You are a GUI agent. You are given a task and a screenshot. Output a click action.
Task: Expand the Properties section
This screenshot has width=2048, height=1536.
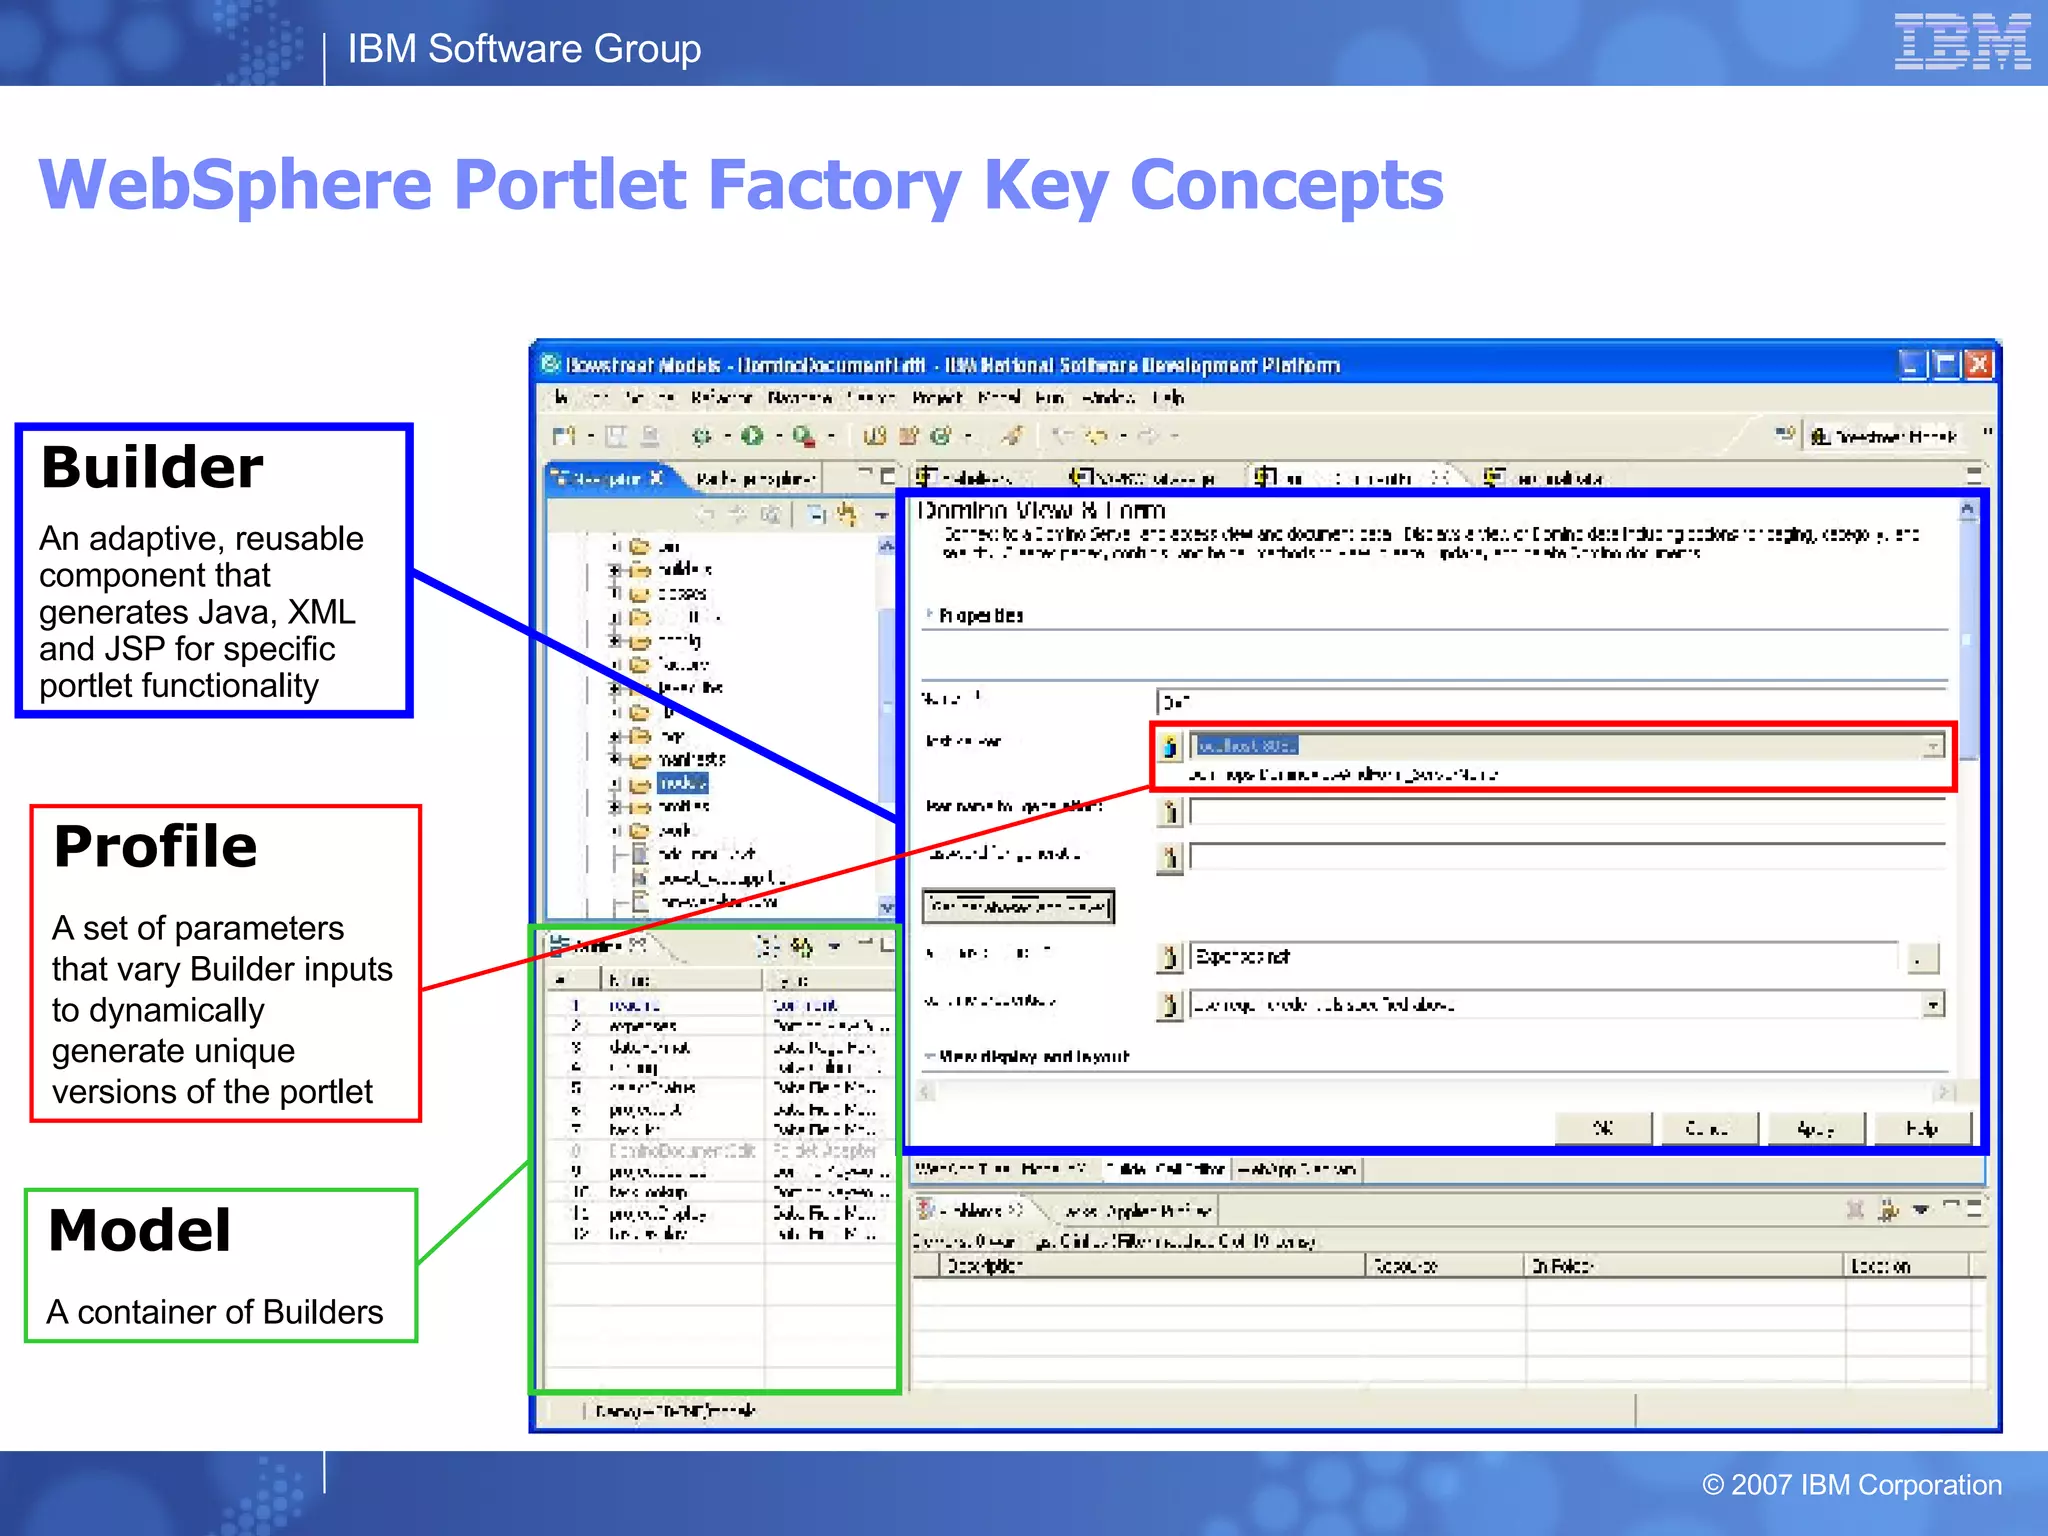click(929, 614)
